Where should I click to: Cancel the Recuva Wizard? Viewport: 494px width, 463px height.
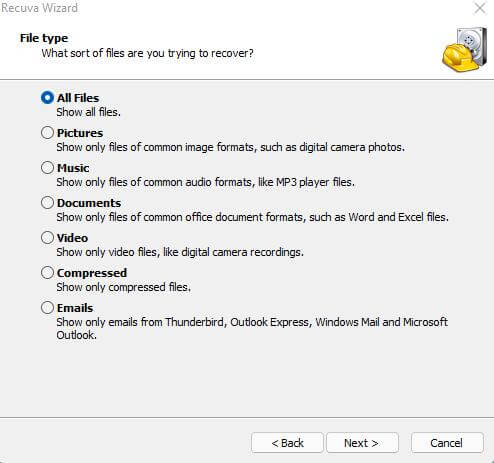447,443
